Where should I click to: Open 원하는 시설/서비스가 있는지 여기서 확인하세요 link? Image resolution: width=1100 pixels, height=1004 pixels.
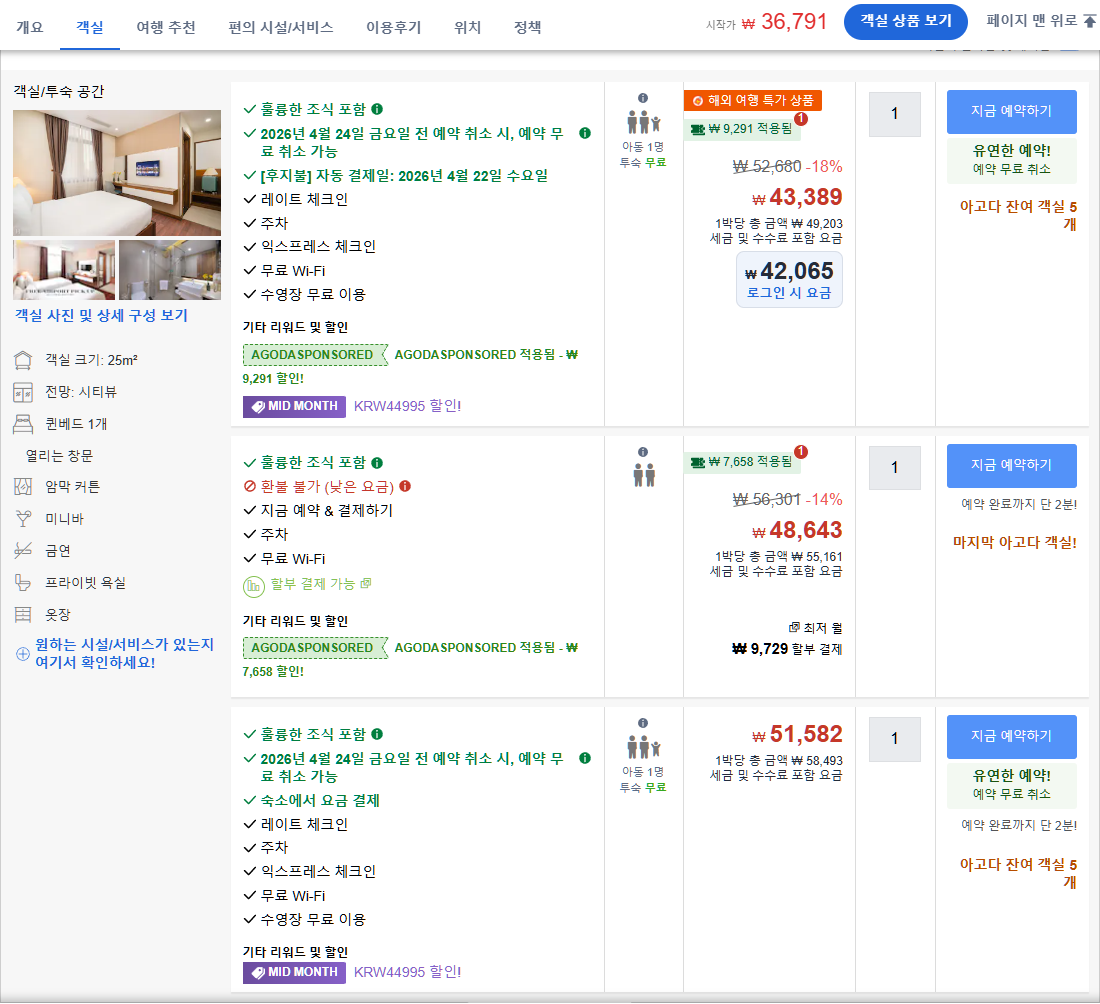coord(124,653)
